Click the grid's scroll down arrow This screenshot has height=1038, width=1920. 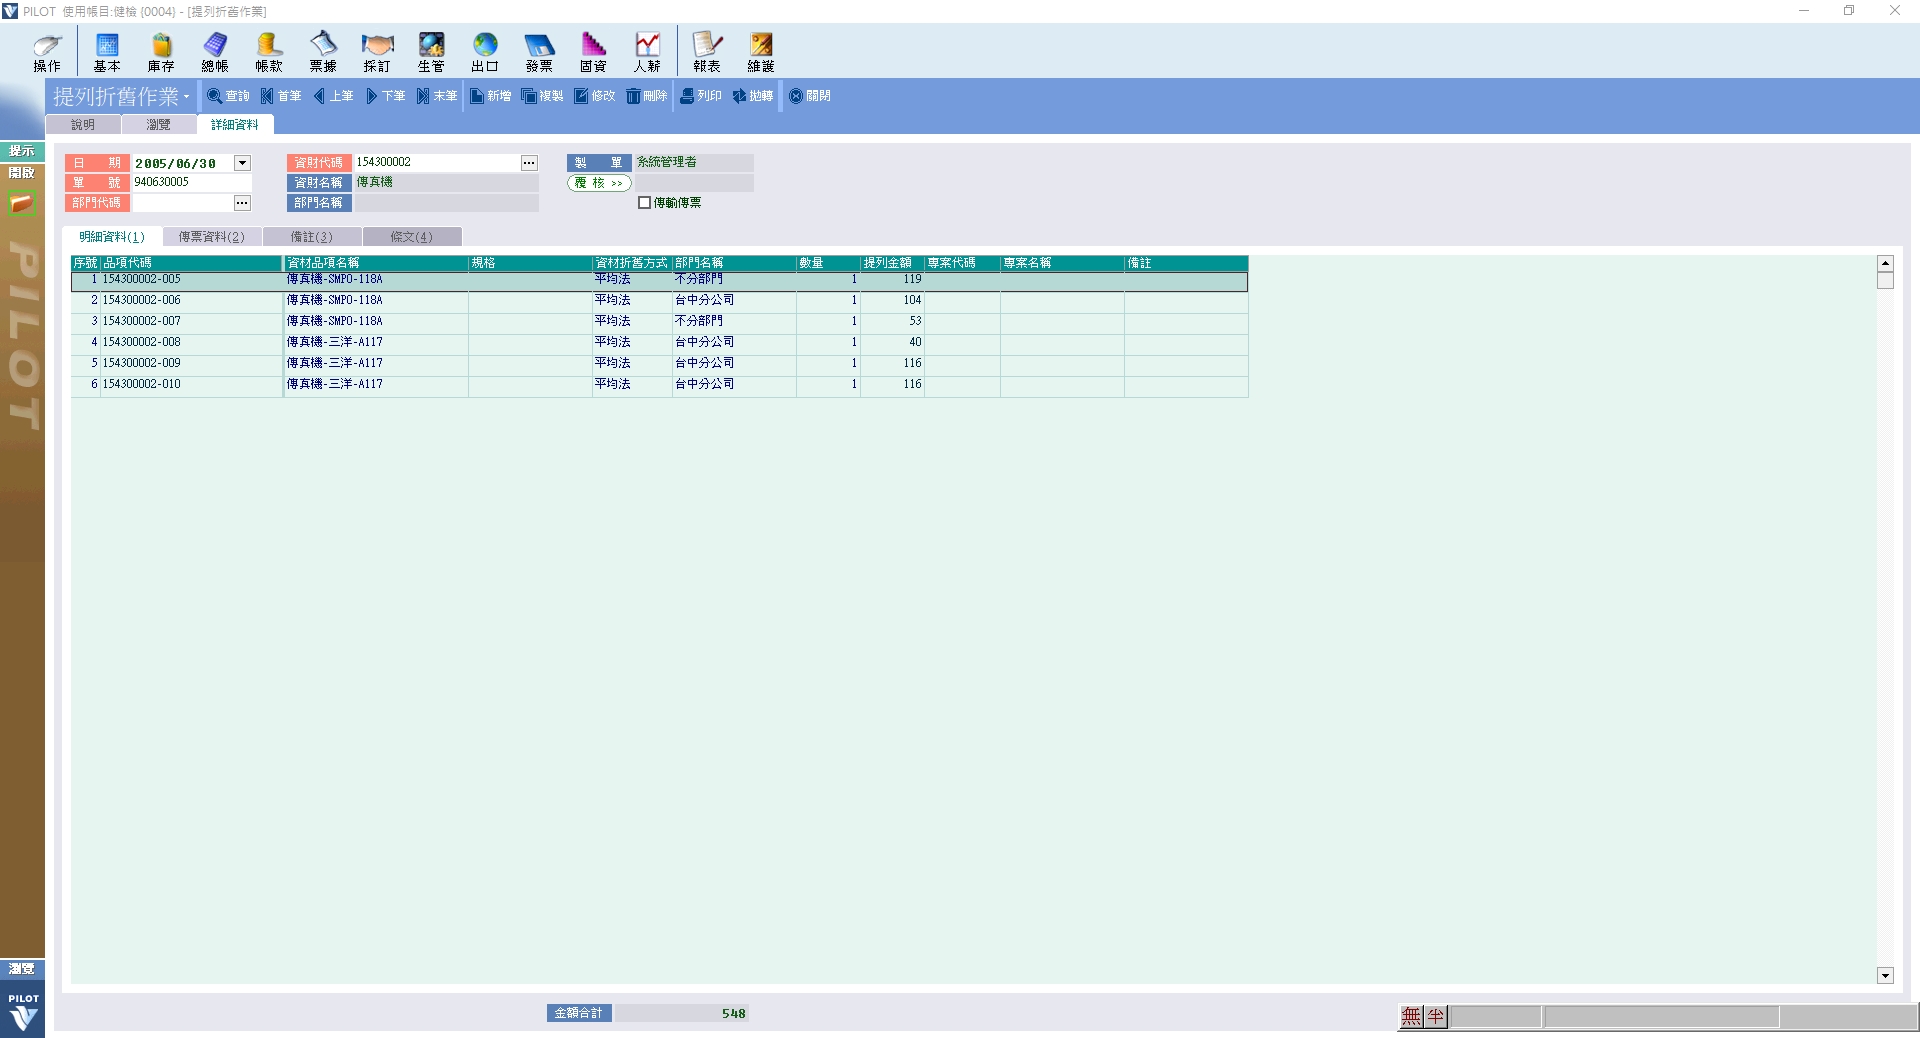[x=1885, y=975]
